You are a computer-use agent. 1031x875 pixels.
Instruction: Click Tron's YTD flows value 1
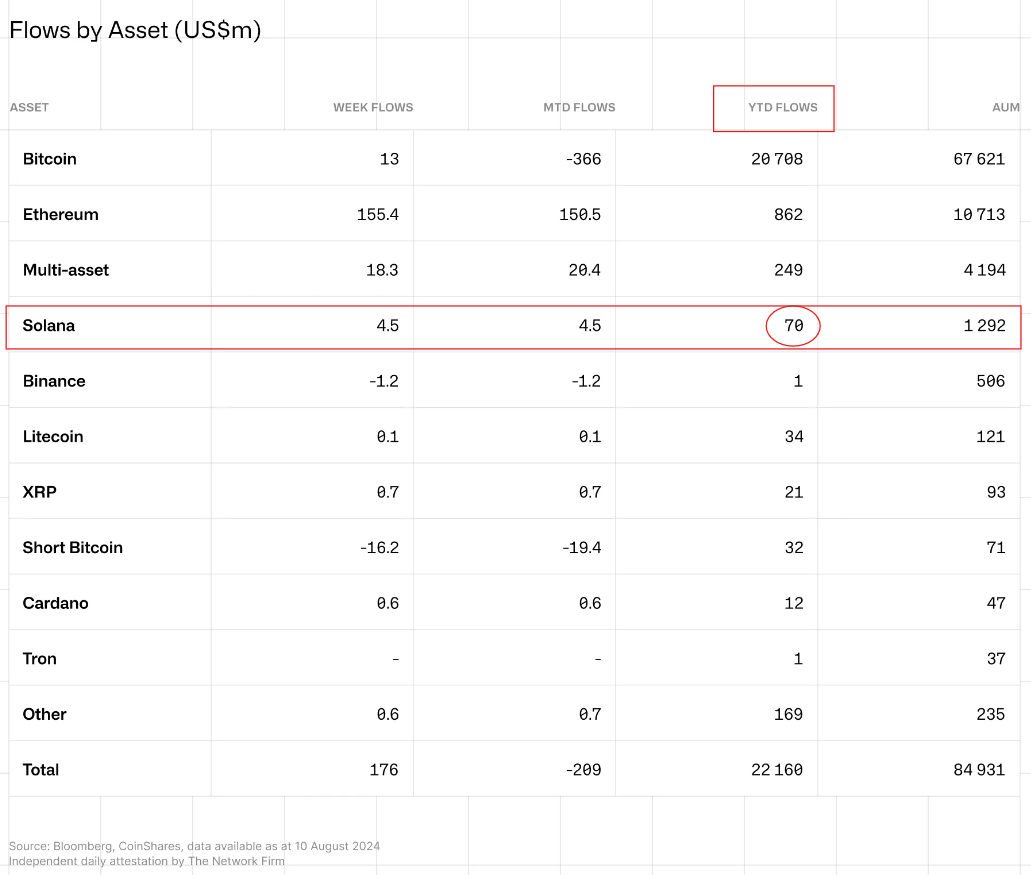point(798,659)
